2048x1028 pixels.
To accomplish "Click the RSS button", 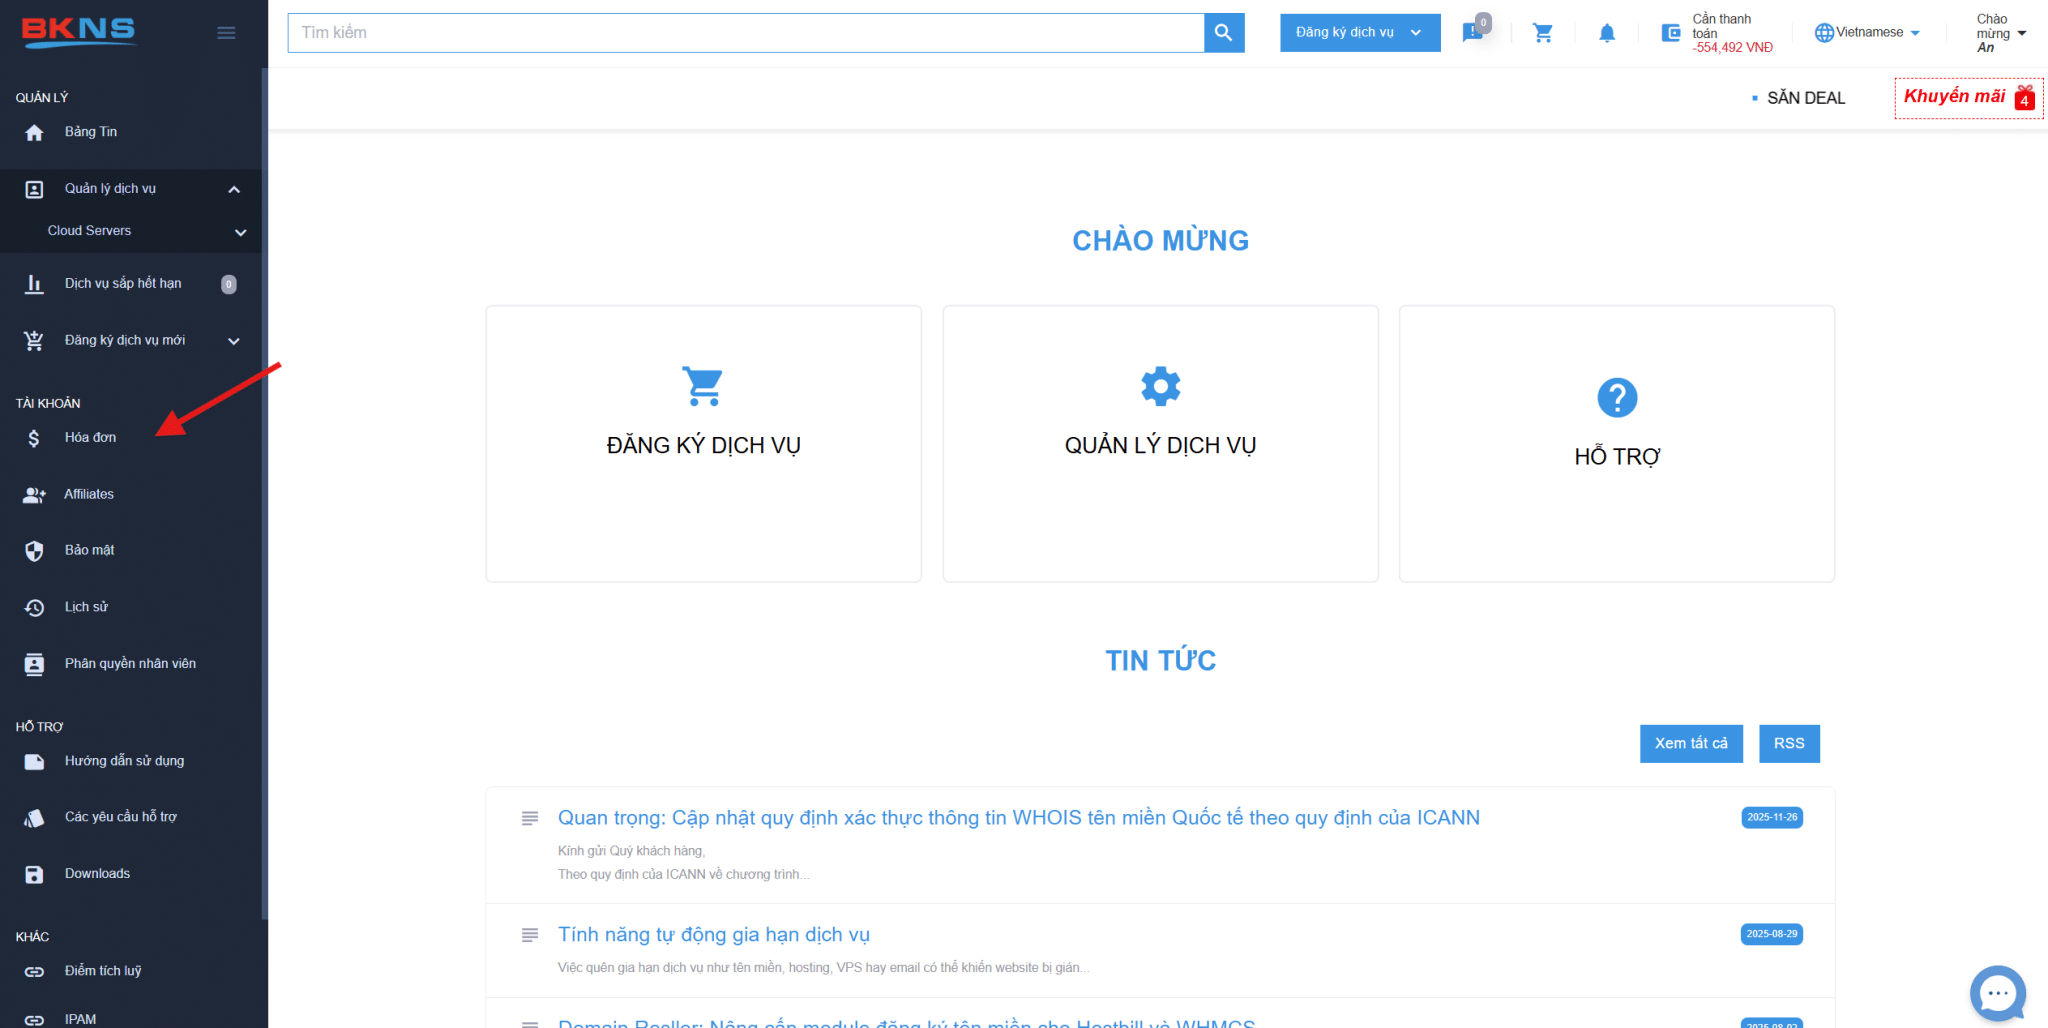I will (1788, 743).
